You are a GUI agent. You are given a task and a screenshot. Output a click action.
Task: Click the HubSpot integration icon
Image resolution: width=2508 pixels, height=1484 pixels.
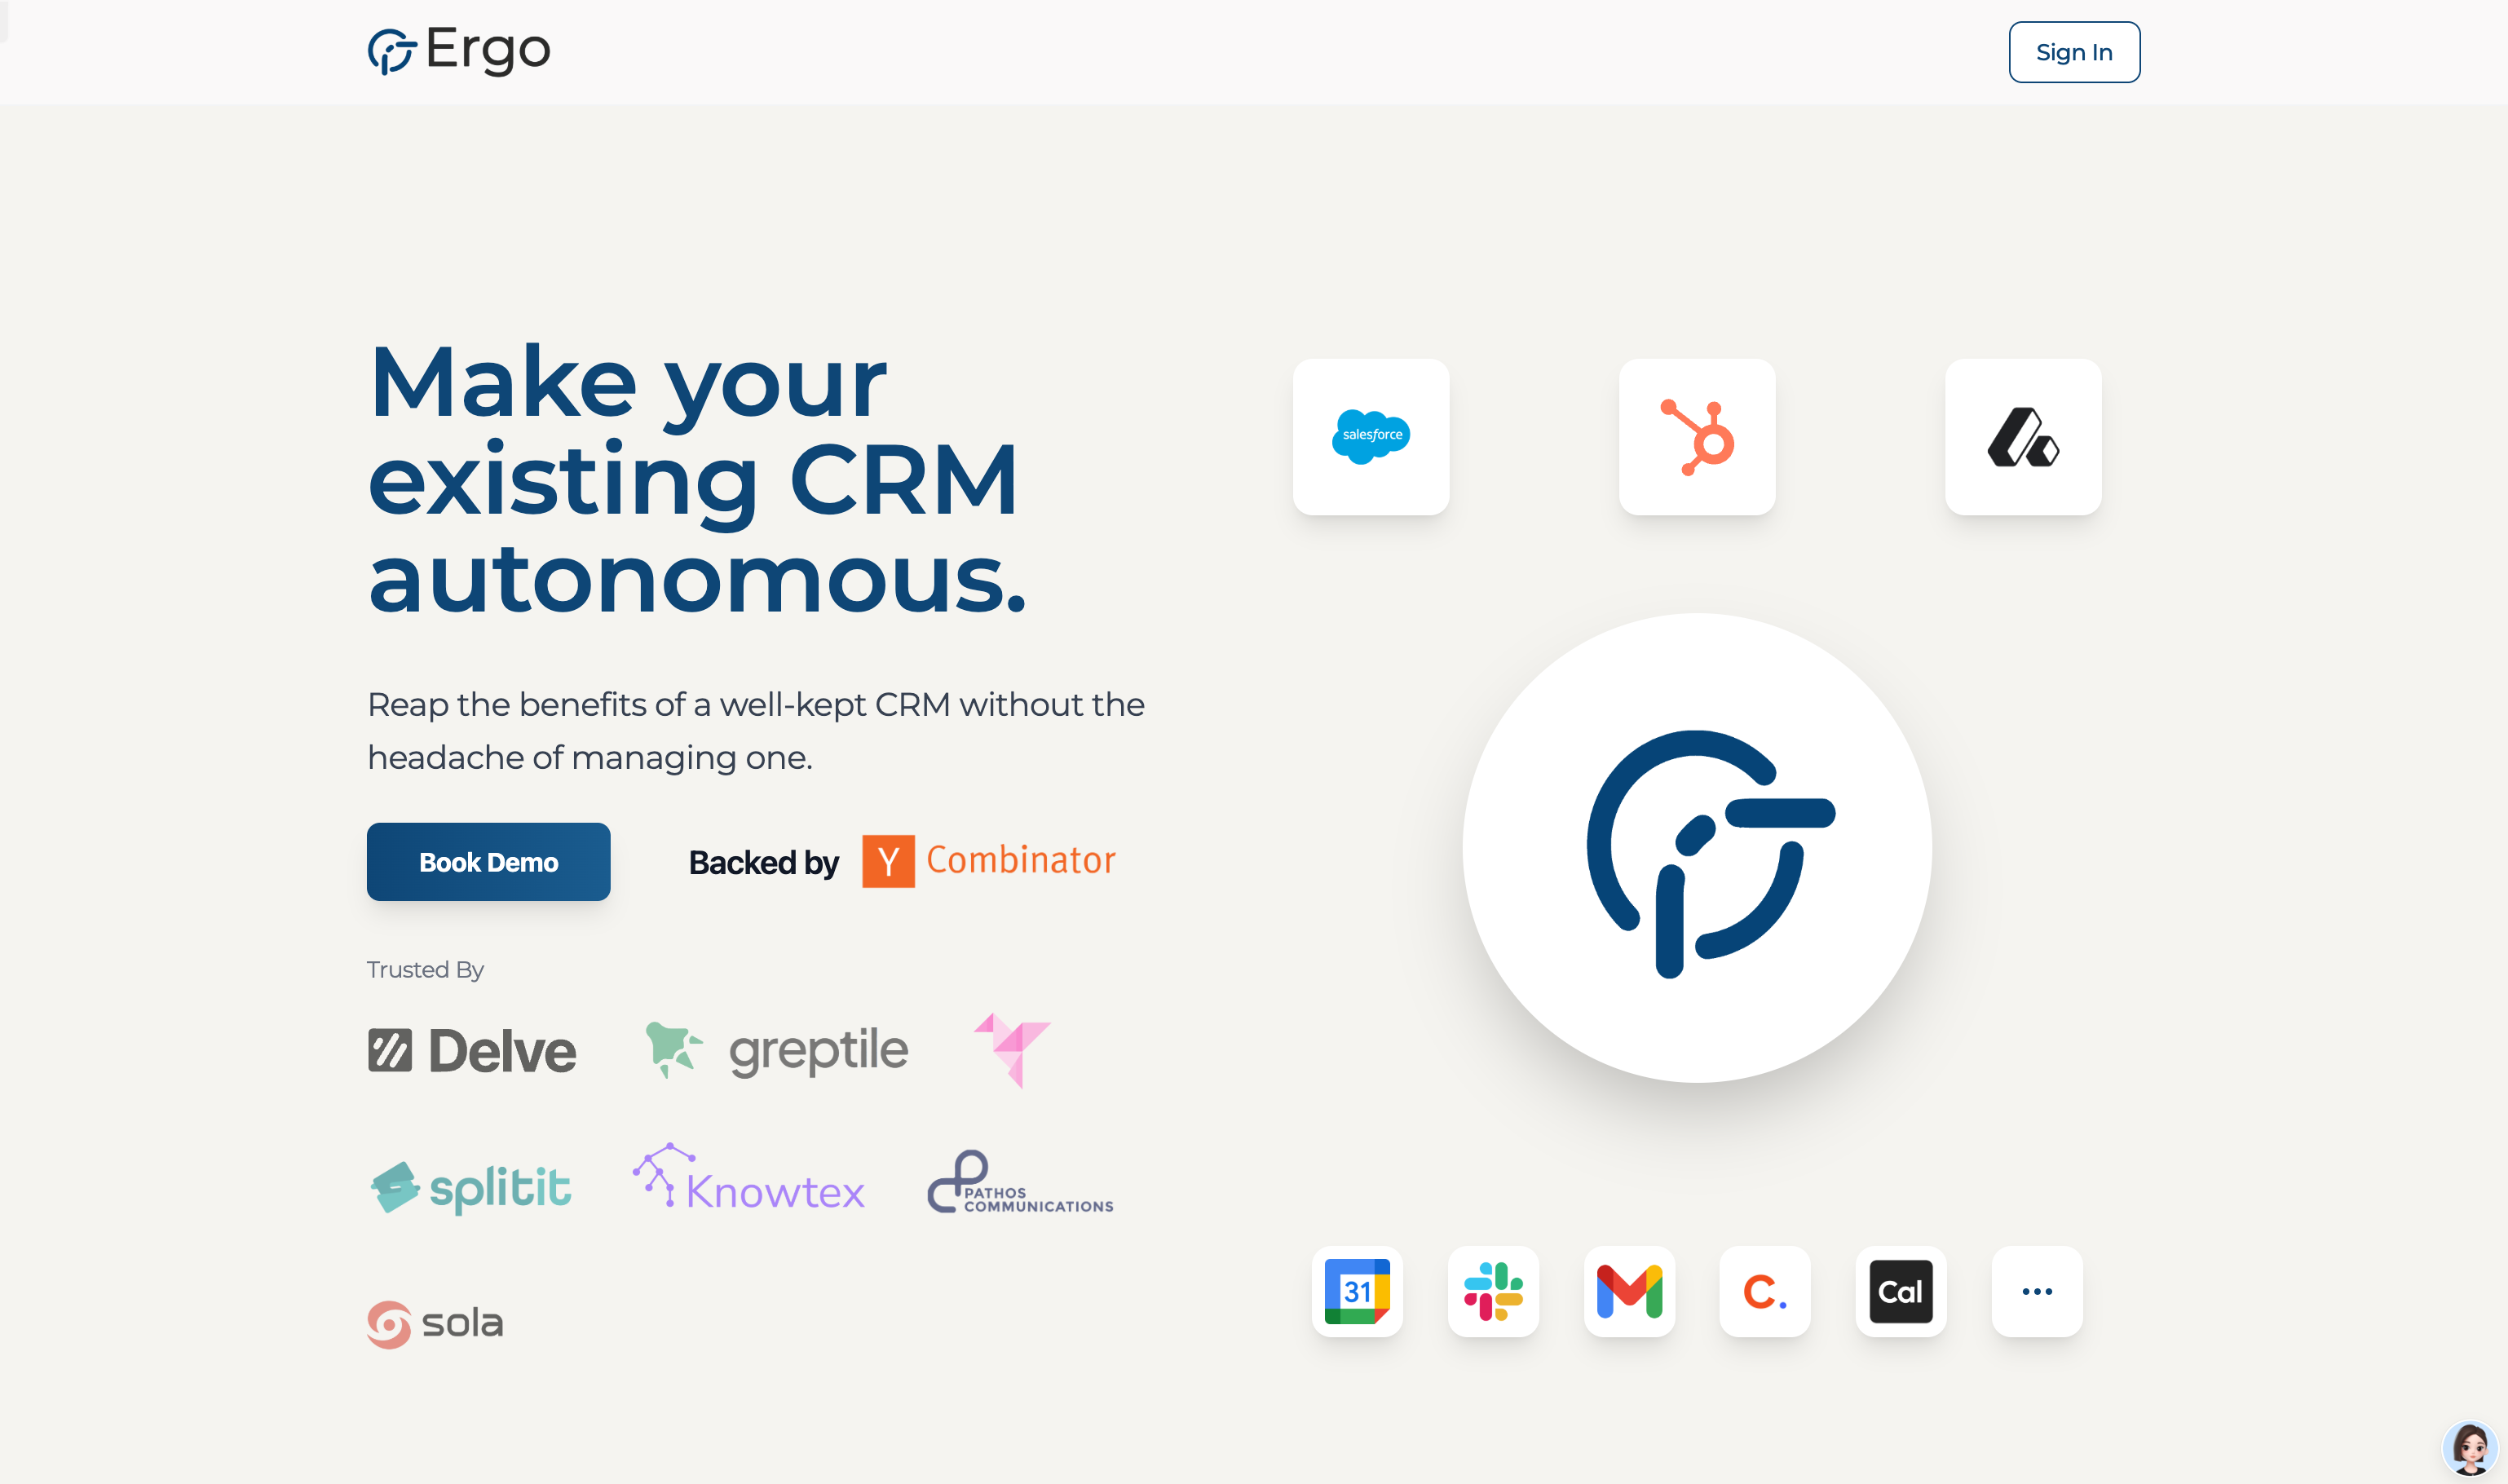point(1696,437)
